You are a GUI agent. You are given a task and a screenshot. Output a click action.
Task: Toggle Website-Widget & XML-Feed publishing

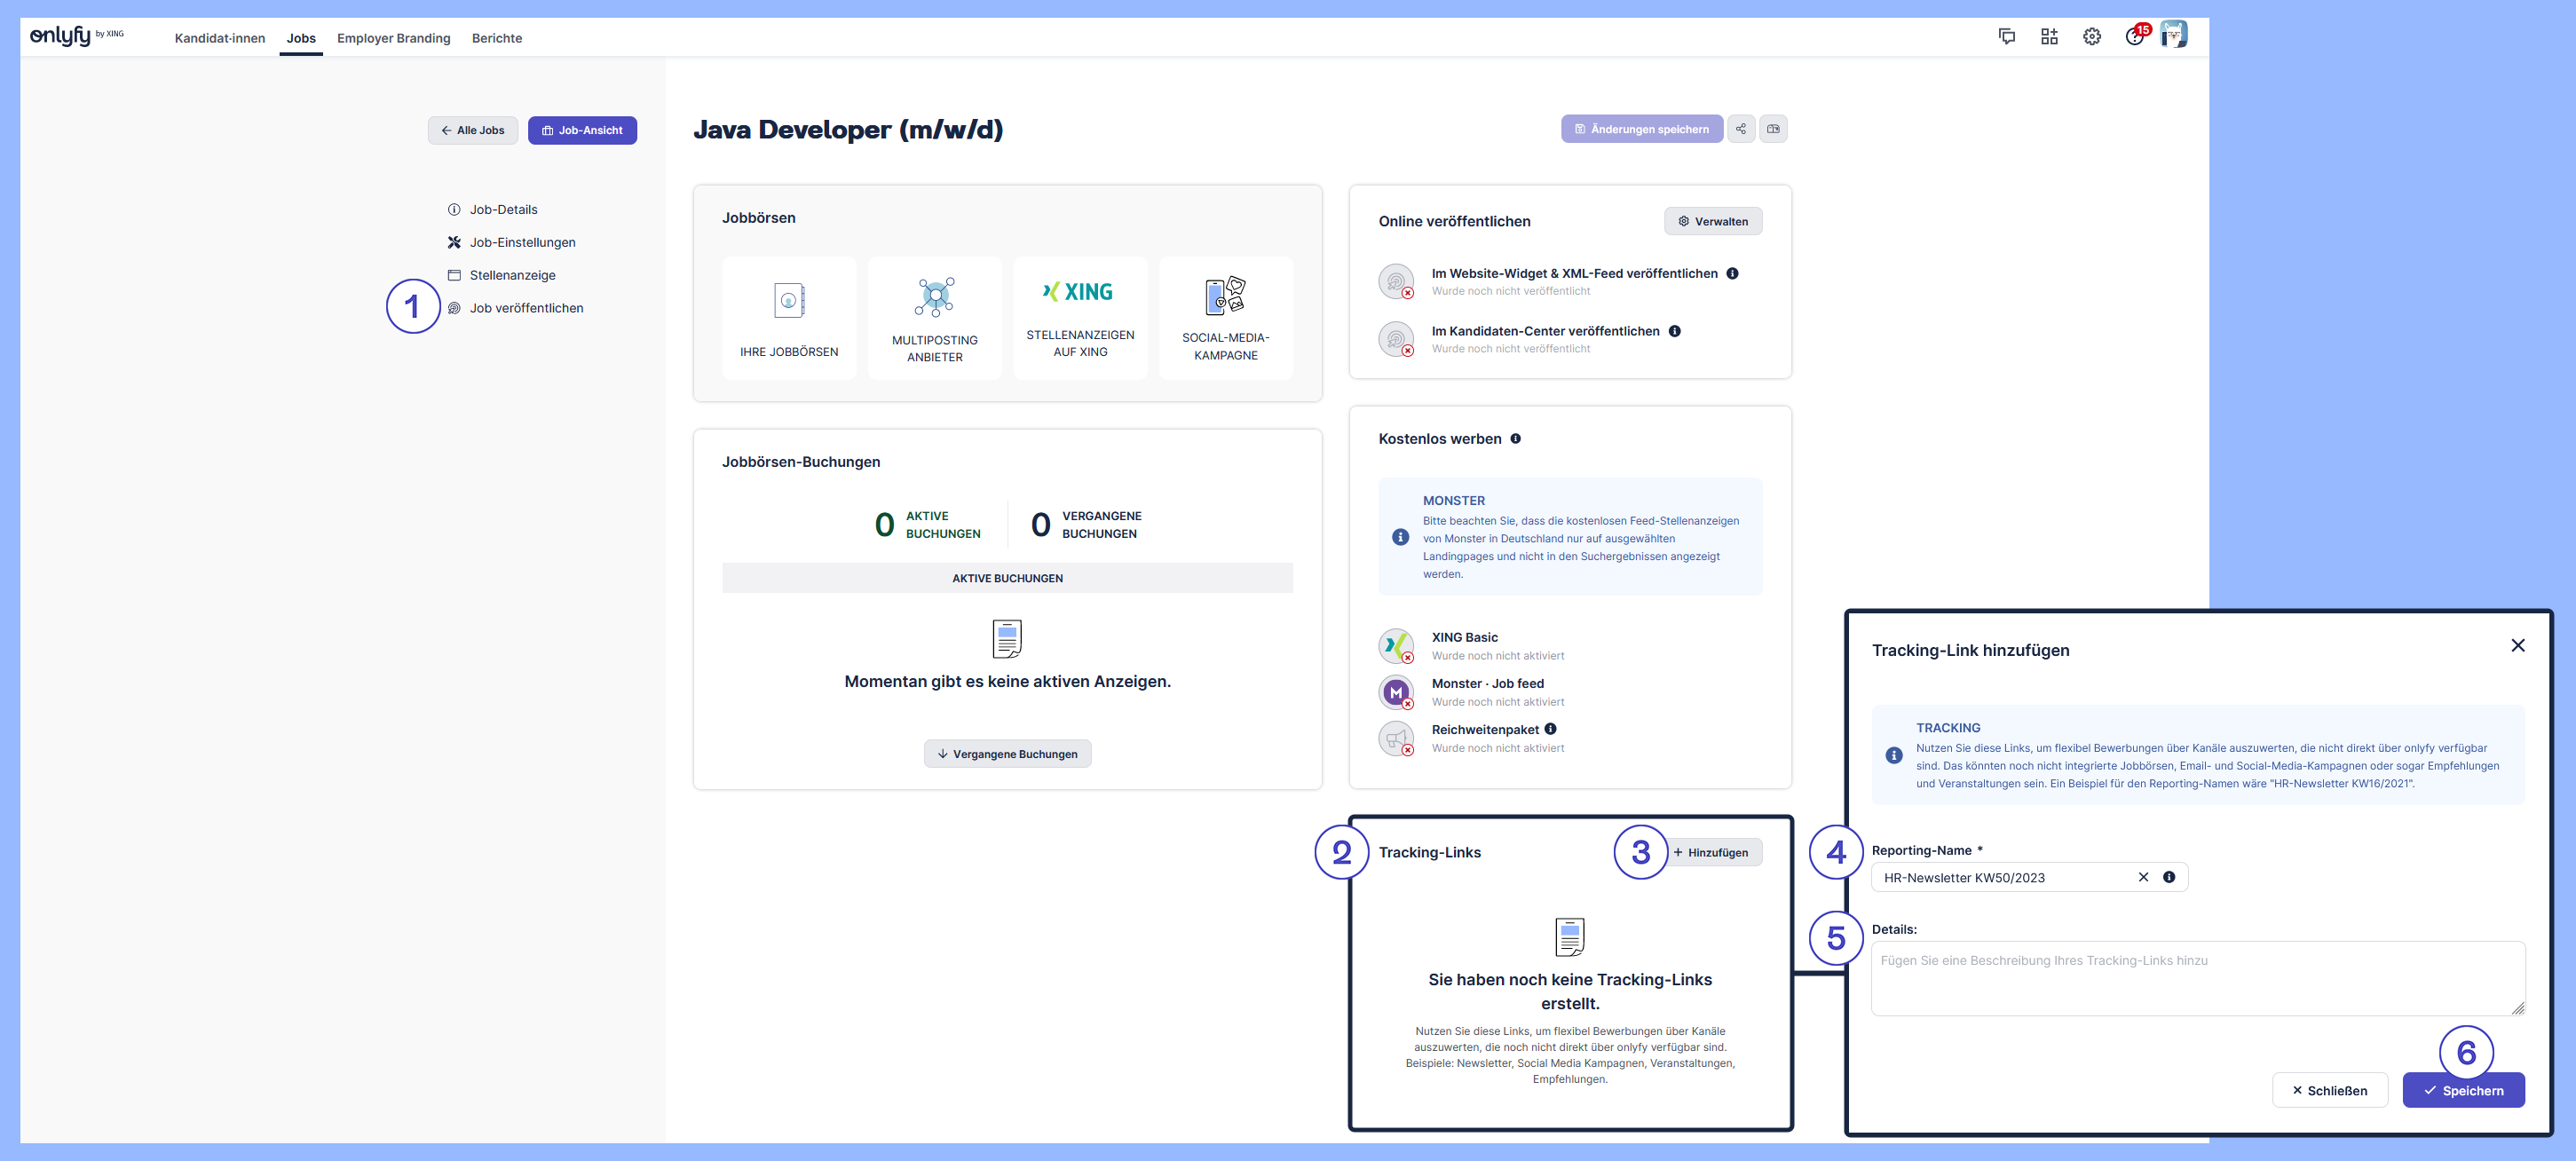[x=1396, y=282]
